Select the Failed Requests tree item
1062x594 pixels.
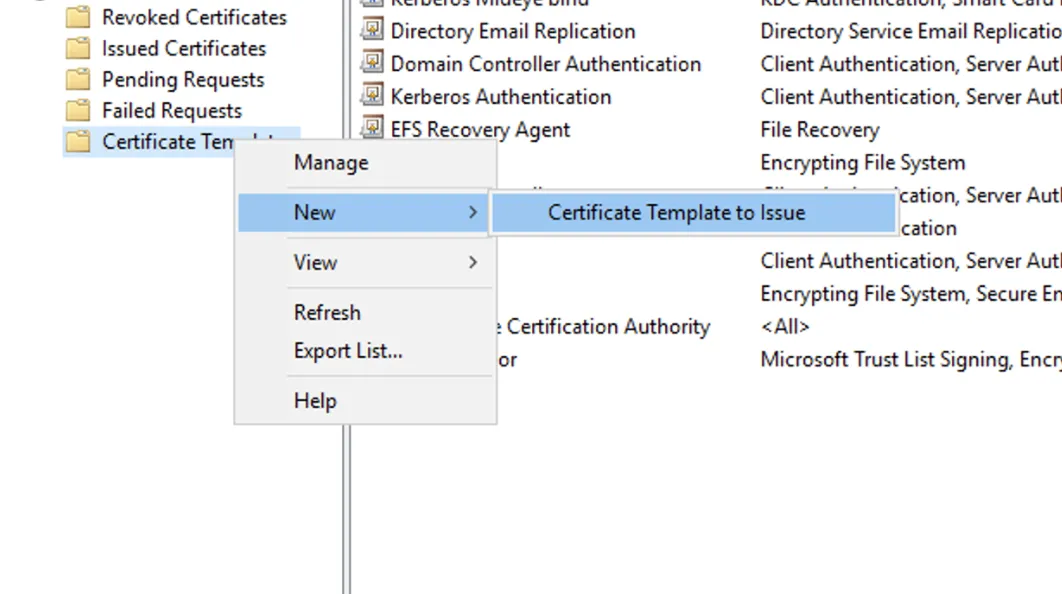173,110
